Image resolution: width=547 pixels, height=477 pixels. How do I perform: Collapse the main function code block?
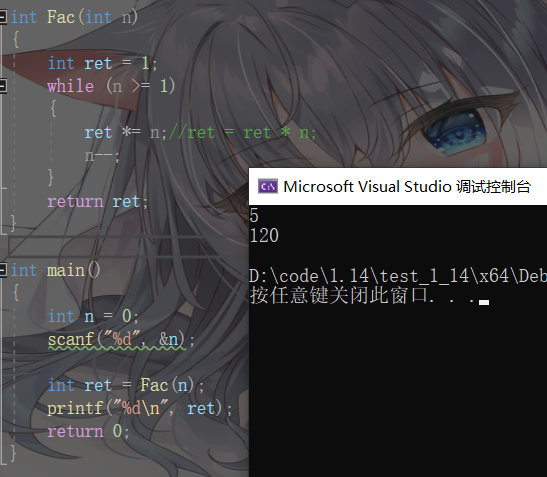pyautogui.click(x=3, y=270)
